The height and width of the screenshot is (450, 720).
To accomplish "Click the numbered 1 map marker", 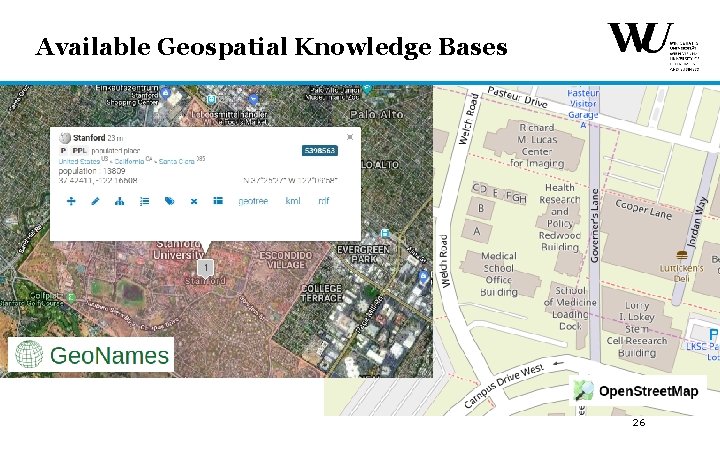I will 206,268.
